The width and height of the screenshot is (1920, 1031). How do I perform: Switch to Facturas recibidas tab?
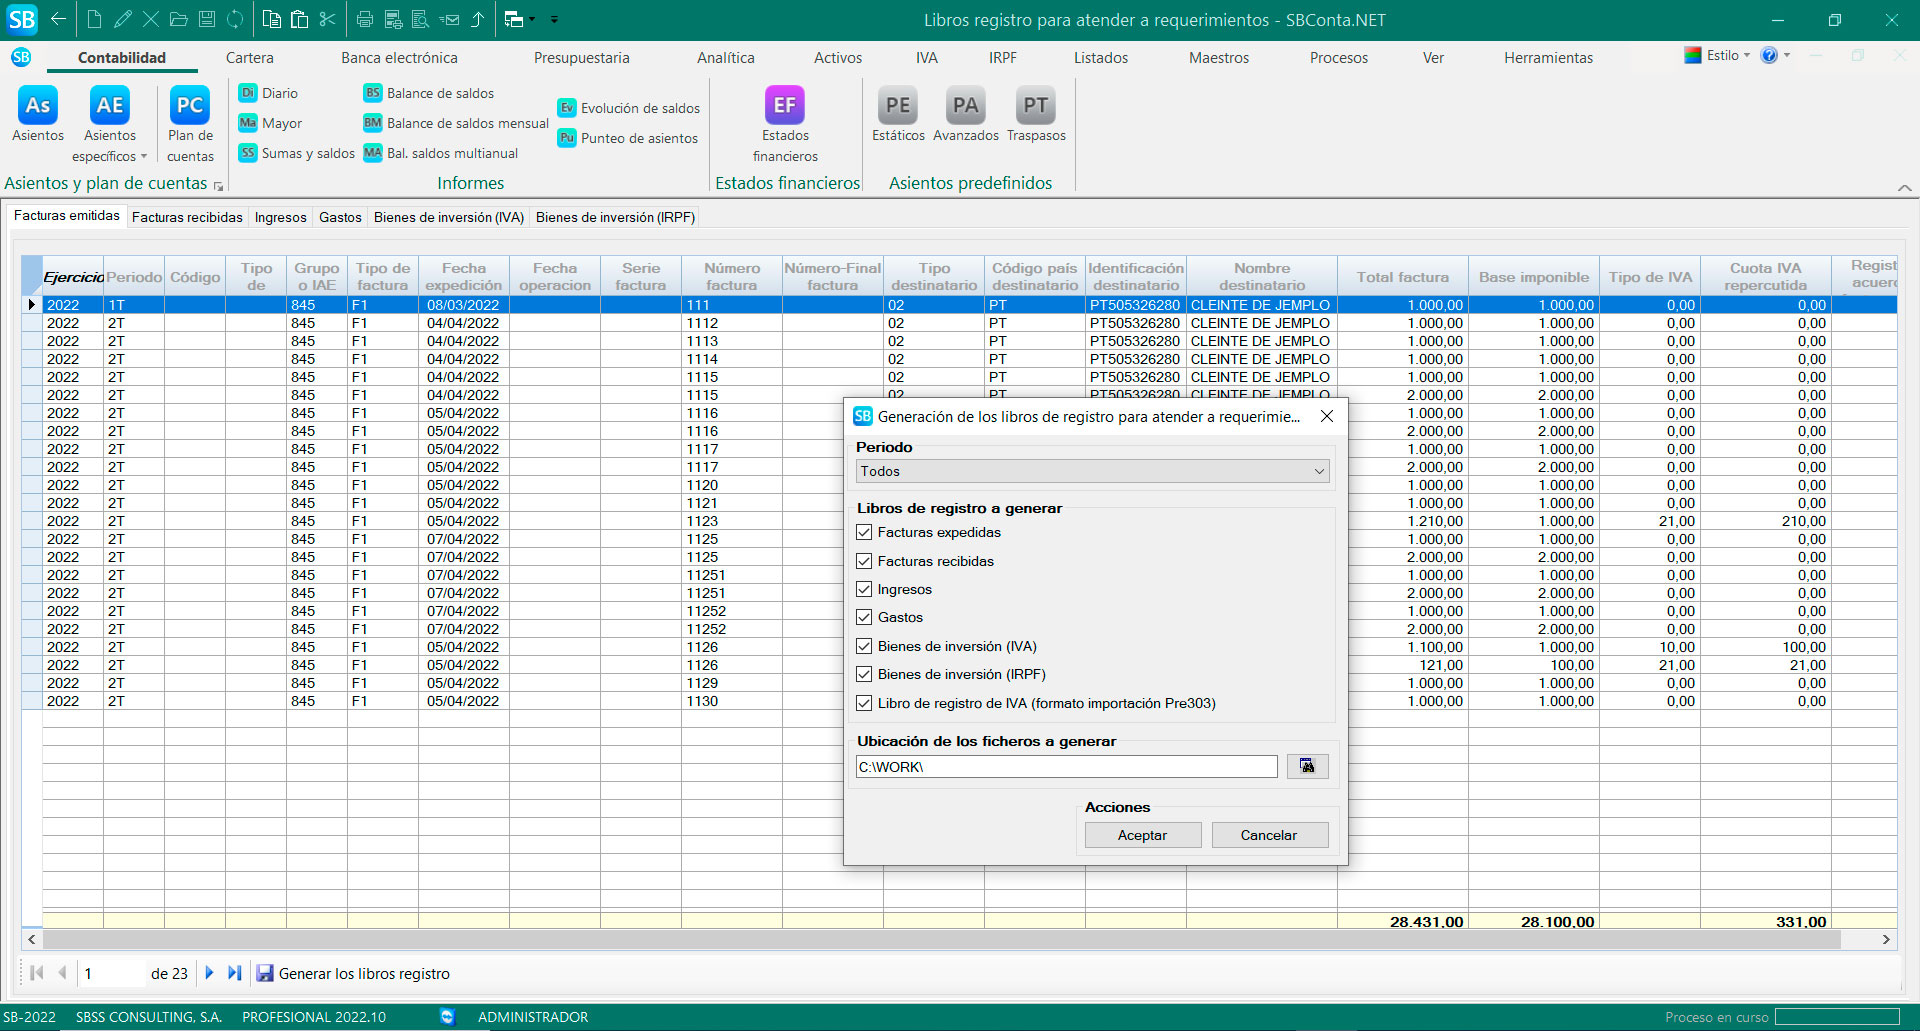pyautogui.click(x=187, y=217)
